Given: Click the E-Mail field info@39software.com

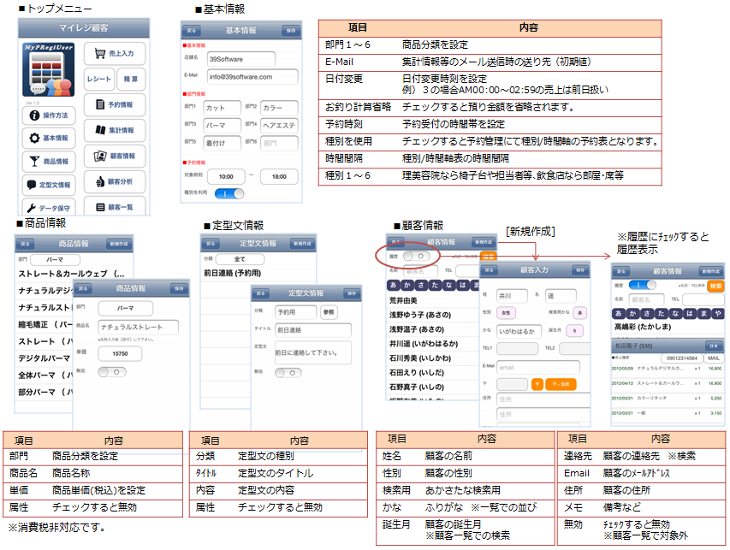Looking at the screenshot, I should 252,77.
